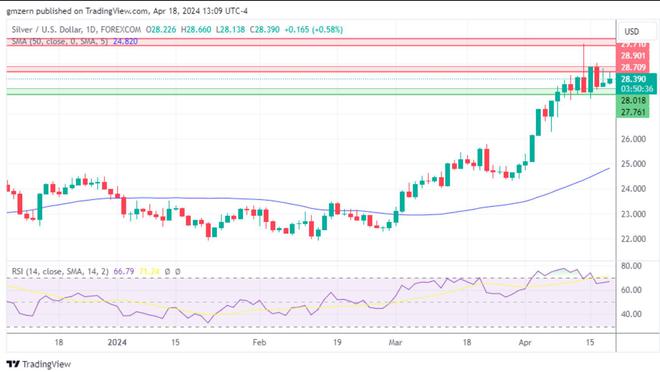This screenshot has height=372, width=660.
Task: Click the 2024 label on time axis
Action: point(117,343)
